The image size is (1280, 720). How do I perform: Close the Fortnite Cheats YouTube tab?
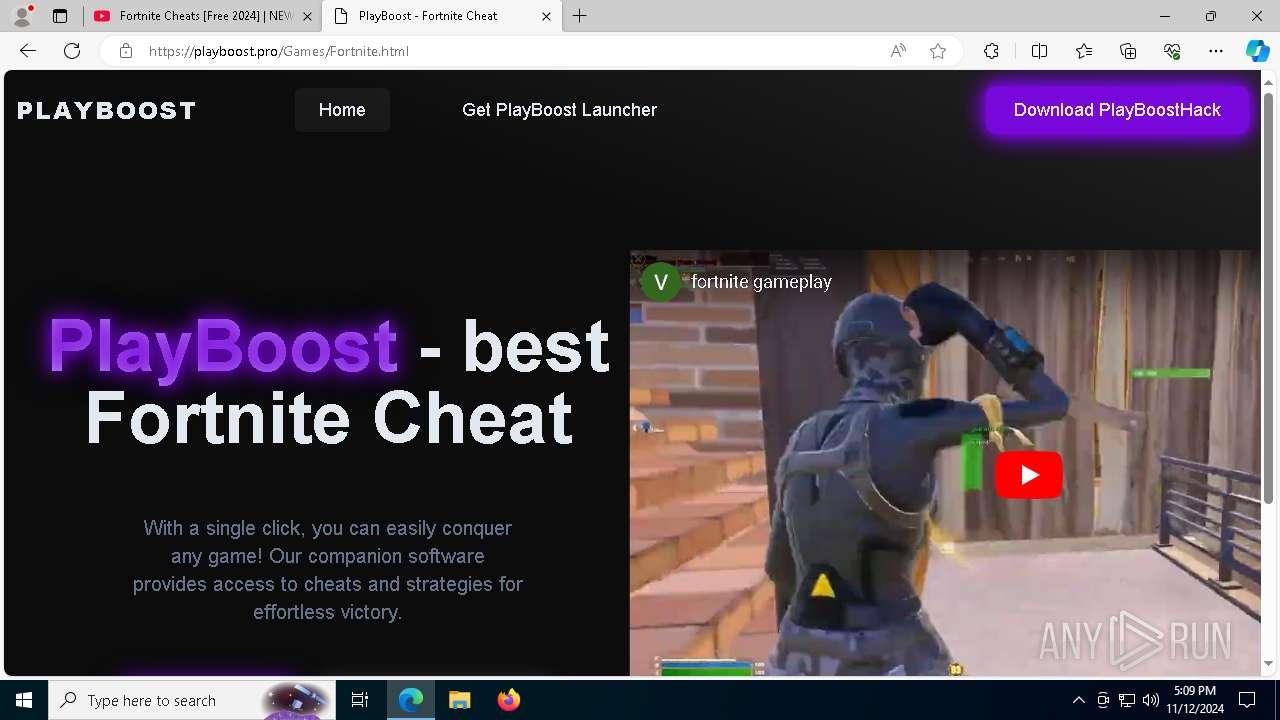pos(307,16)
